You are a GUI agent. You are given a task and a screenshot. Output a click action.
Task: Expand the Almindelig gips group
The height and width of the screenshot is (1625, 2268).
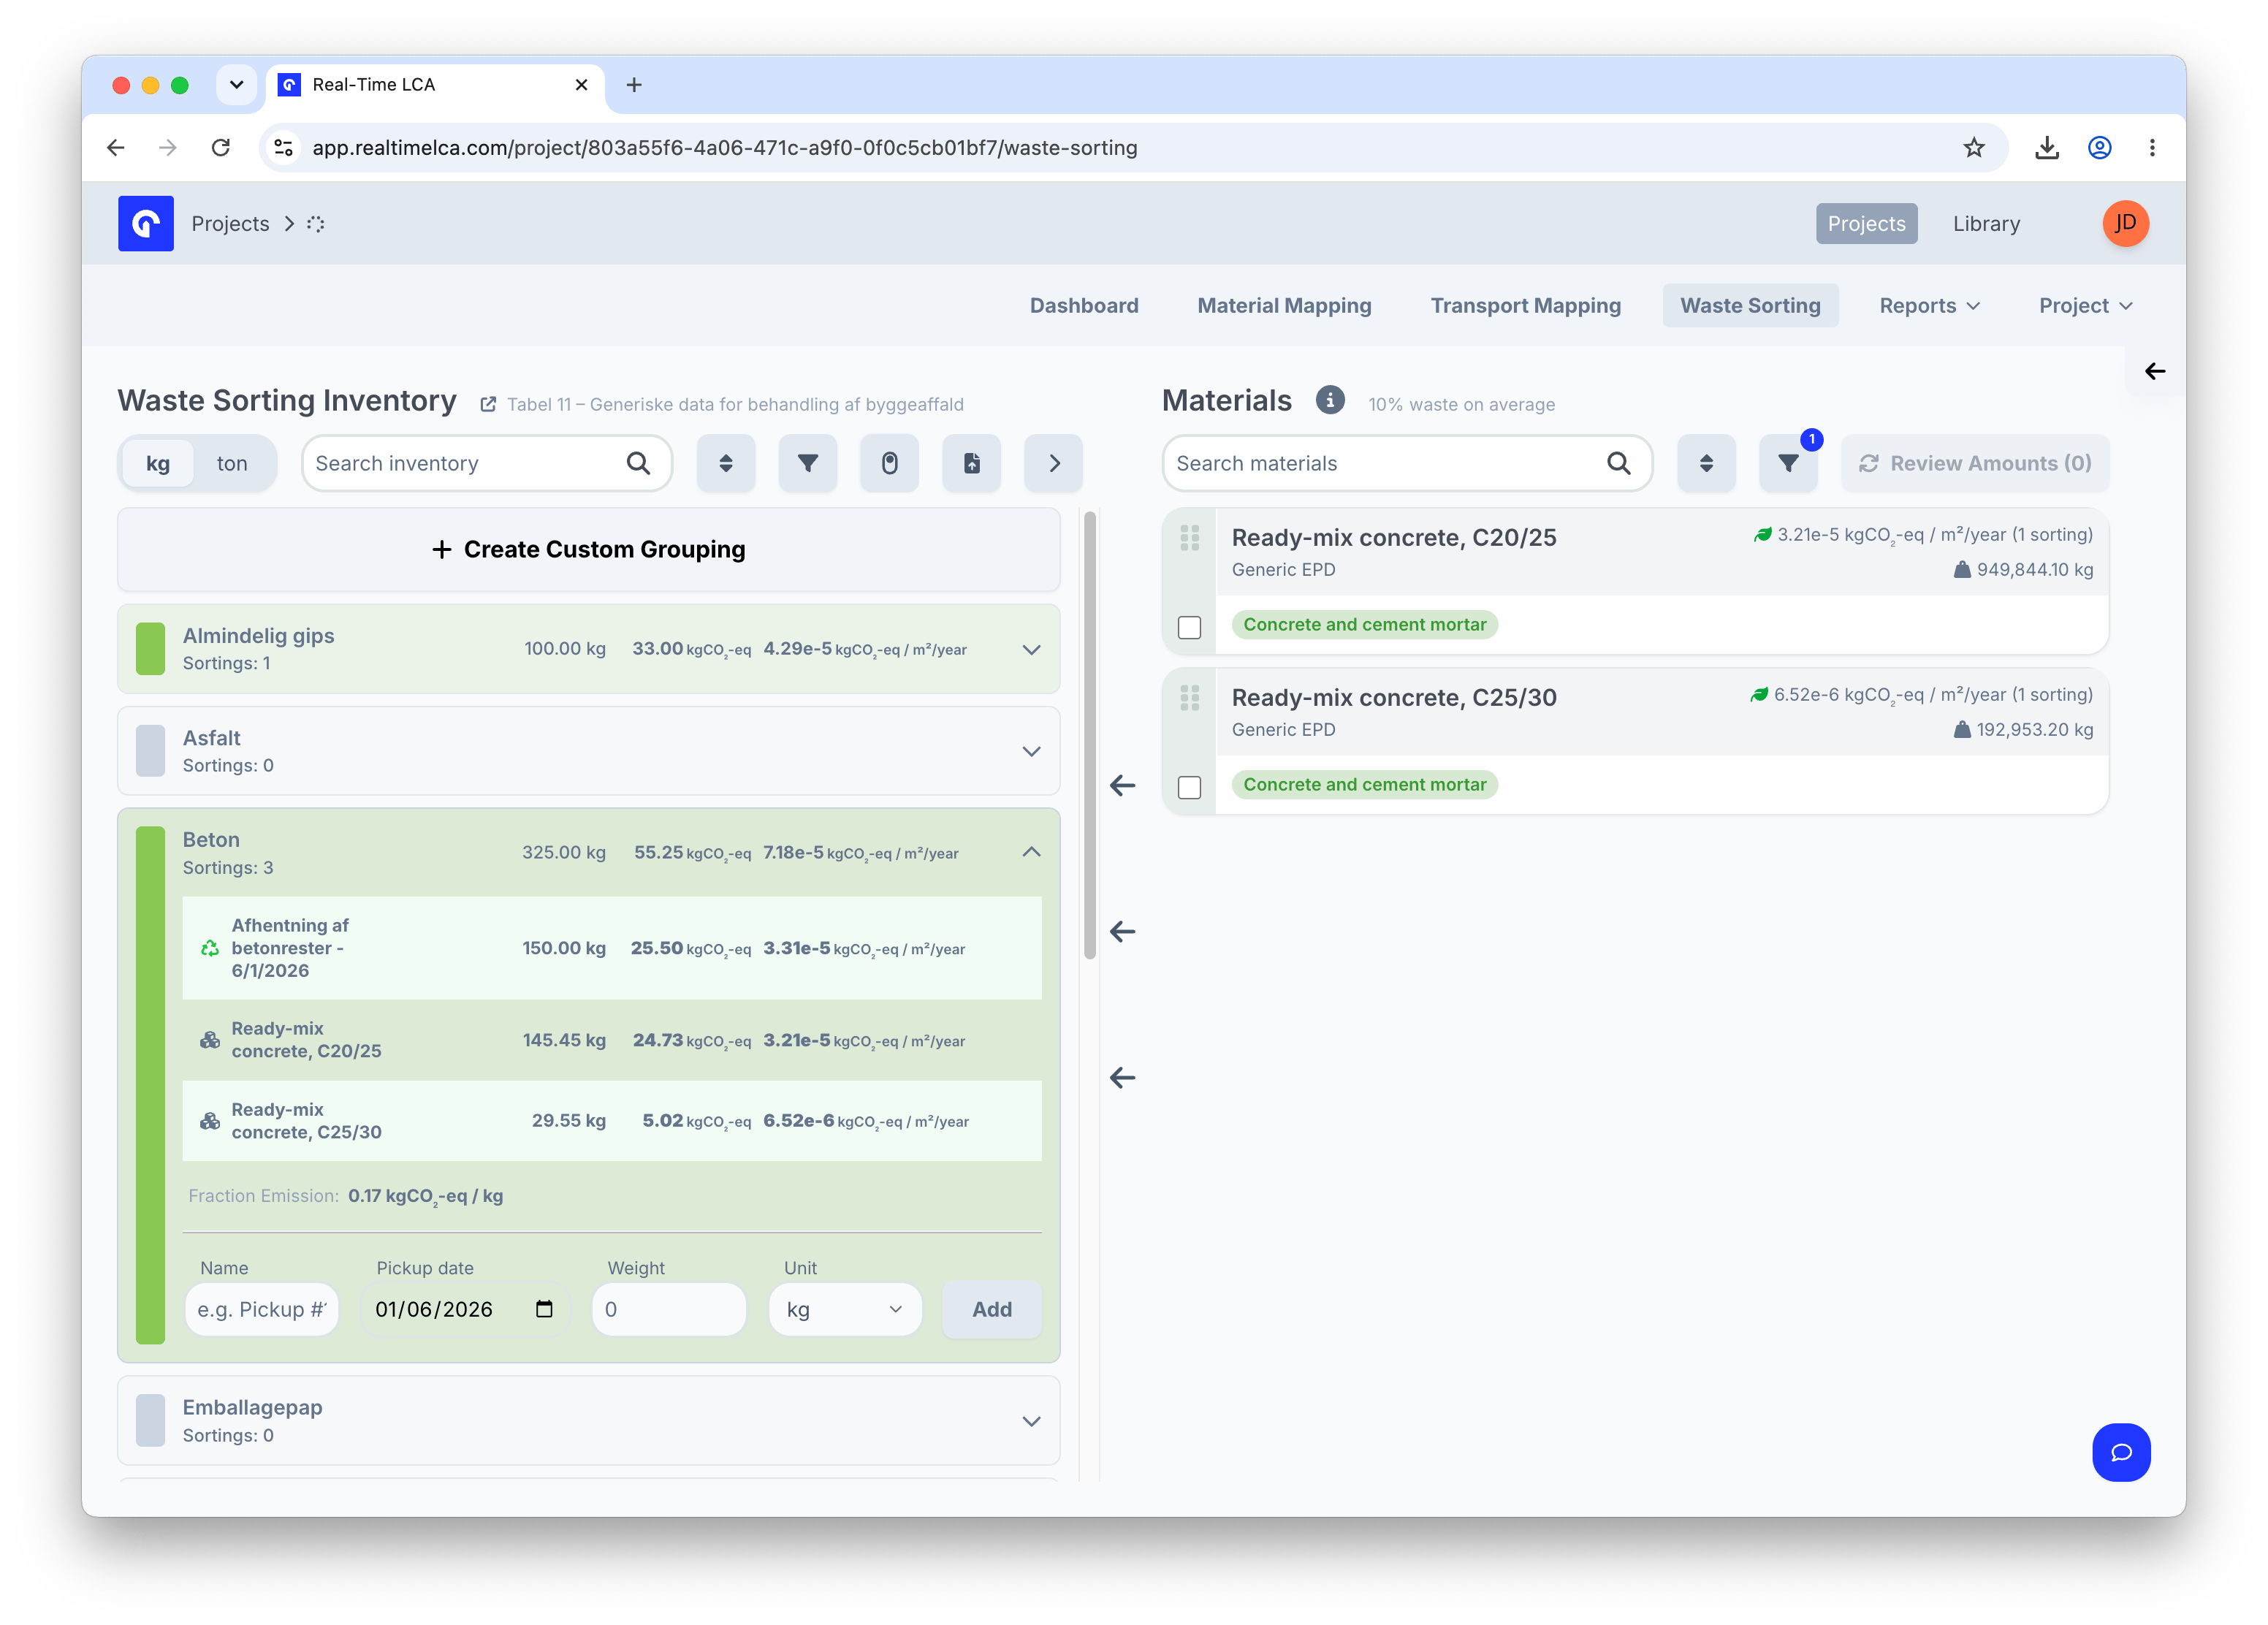(1031, 650)
